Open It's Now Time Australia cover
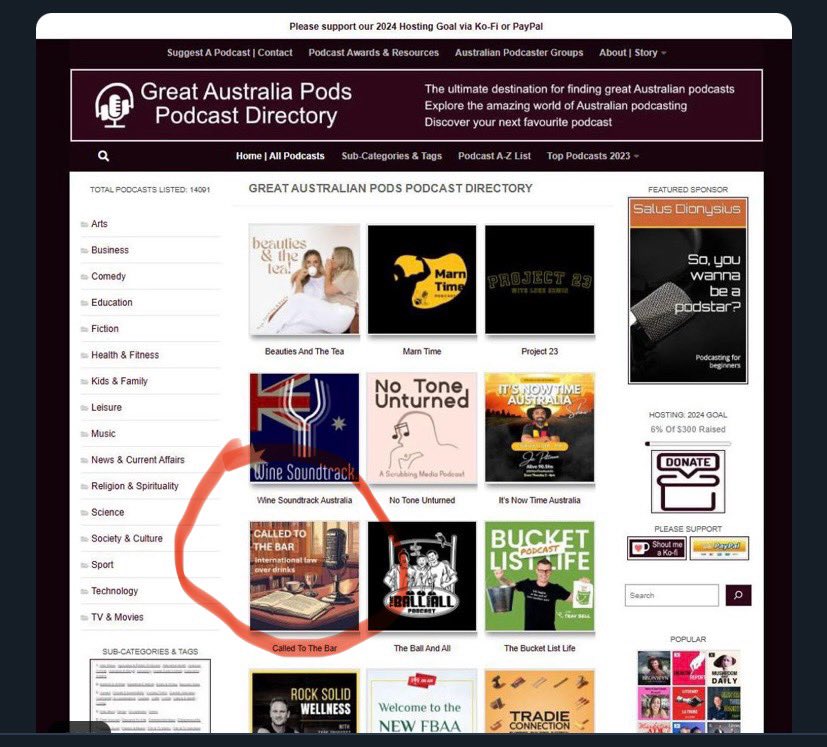The height and width of the screenshot is (747, 827). [x=540, y=428]
